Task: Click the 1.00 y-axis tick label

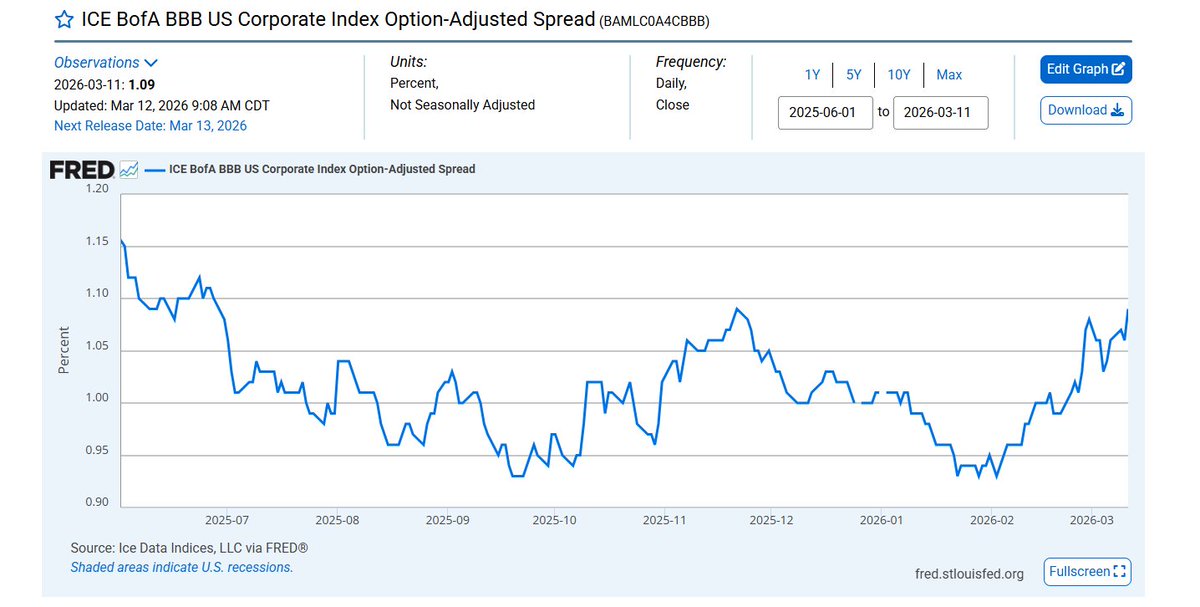Action: click(x=95, y=397)
